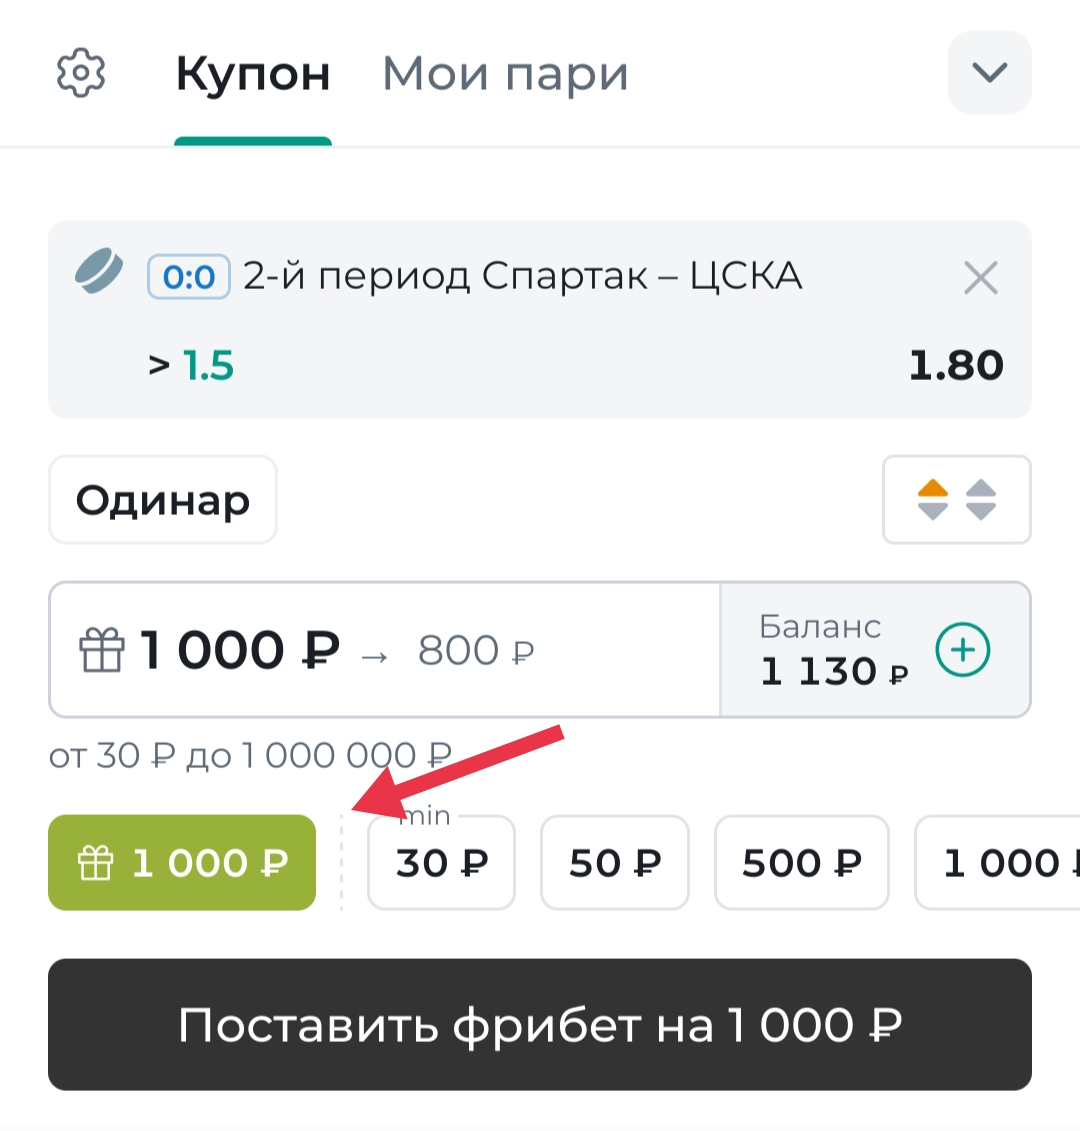Viewport: 1080px width, 1131px height.
Task: Select the 30 ₽ minimum stake
Action: (441, 862)
